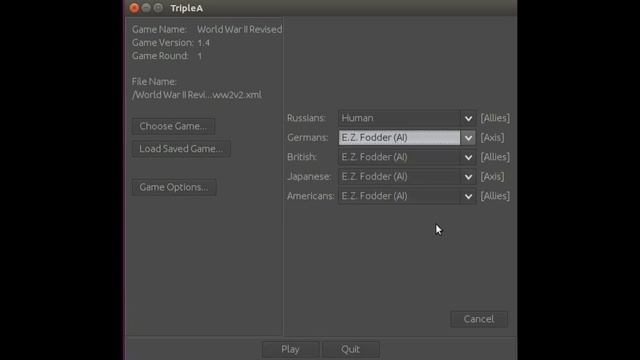Click the British row dropdown arrow
The image size is (640, 360).
point(468,158)
